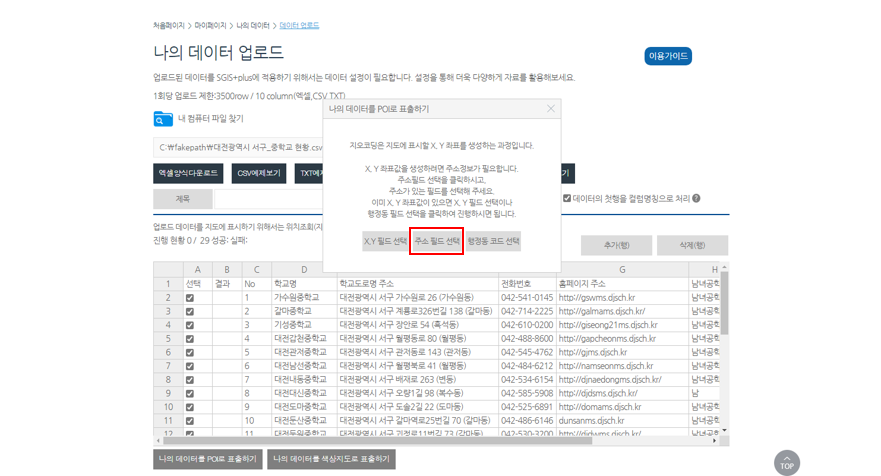The image size is (881, 476).
Task: Uncheck selection for 대전내동중학교 row
Action: click(190, 380)
